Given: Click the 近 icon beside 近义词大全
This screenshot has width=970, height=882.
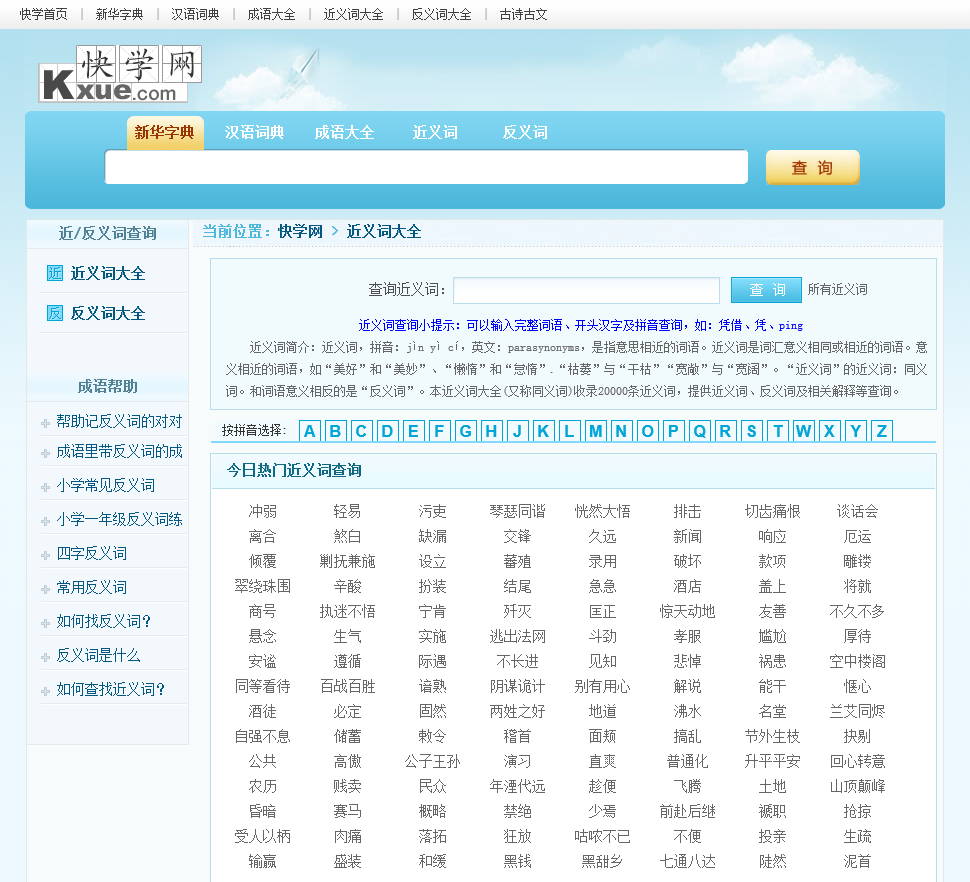Looking at the screenshot, I should [55, 273].
